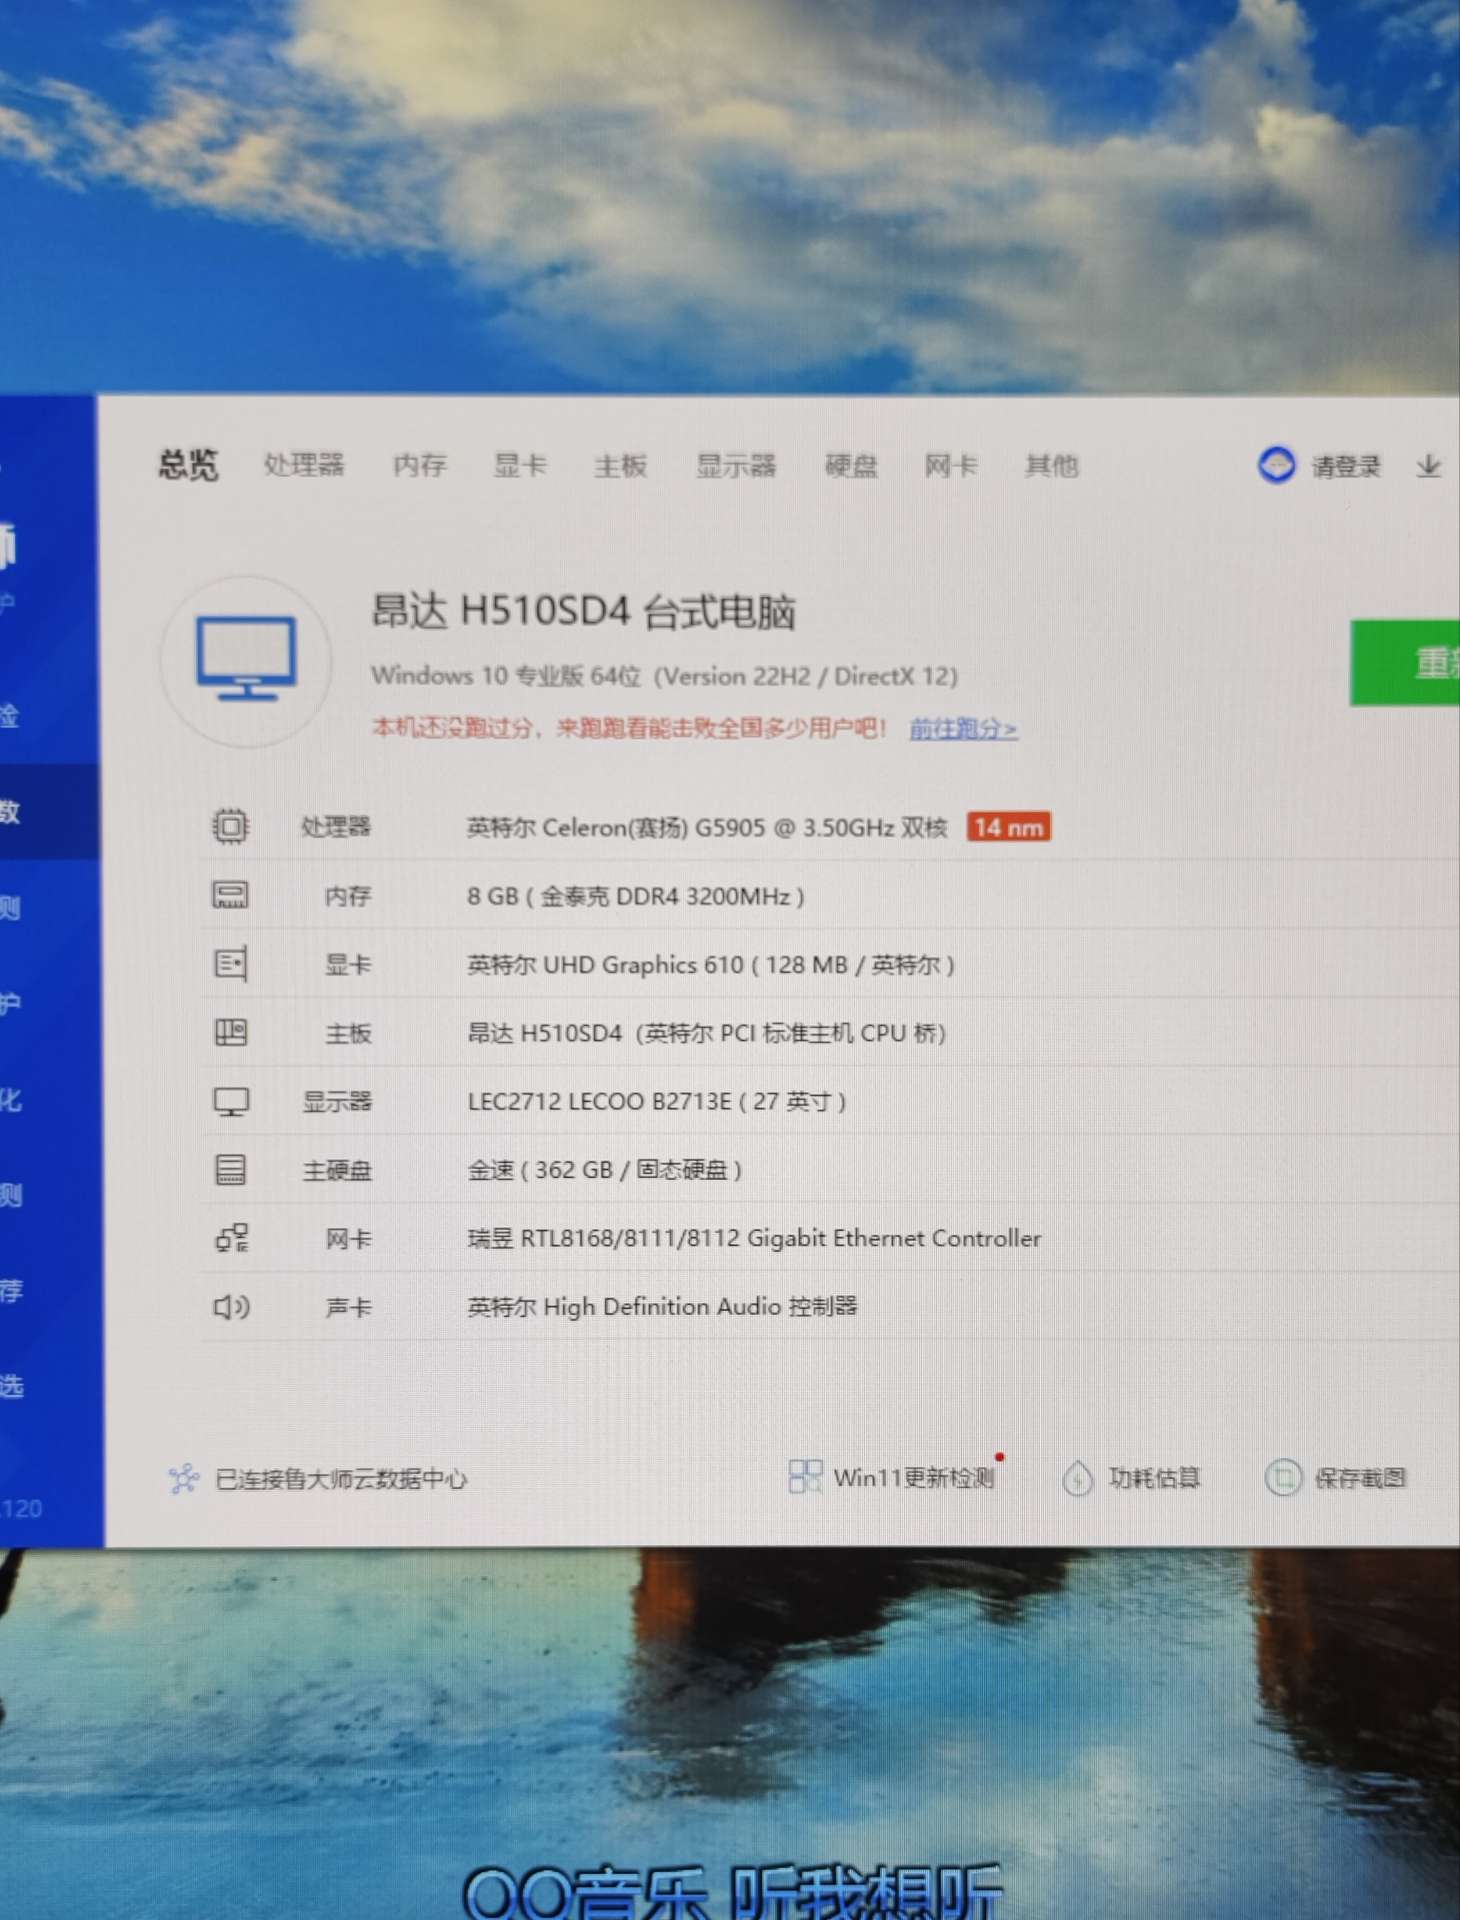The image size is (1460, 1920).
Task: Select the RTL8168 Ethernet Controller text
Action: tap(754, 1239)
